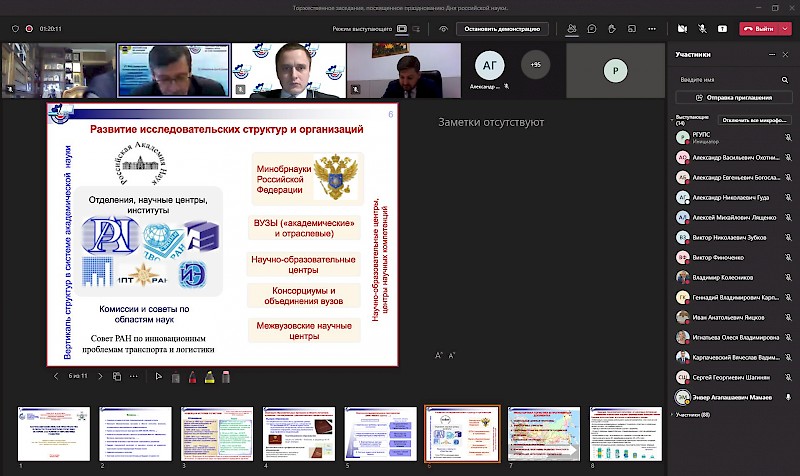Click Отправка приглашения button
This screenshot has width=800, height=476.
tap(733, 97)
